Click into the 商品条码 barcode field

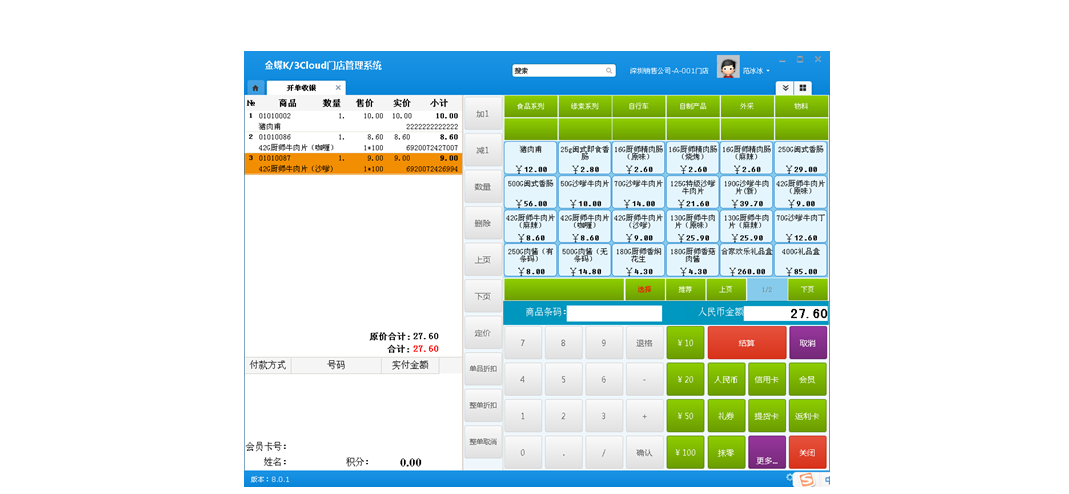tap(614, 313)
